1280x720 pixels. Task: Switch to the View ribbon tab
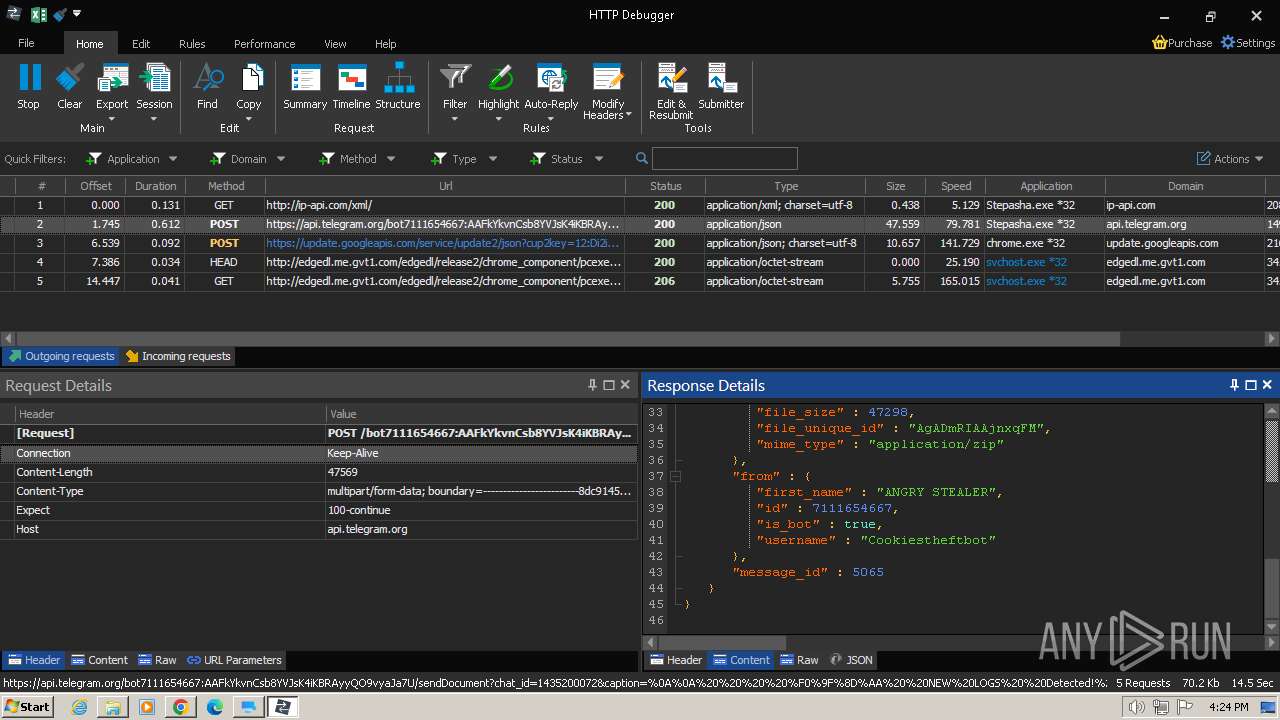point(335,44)
